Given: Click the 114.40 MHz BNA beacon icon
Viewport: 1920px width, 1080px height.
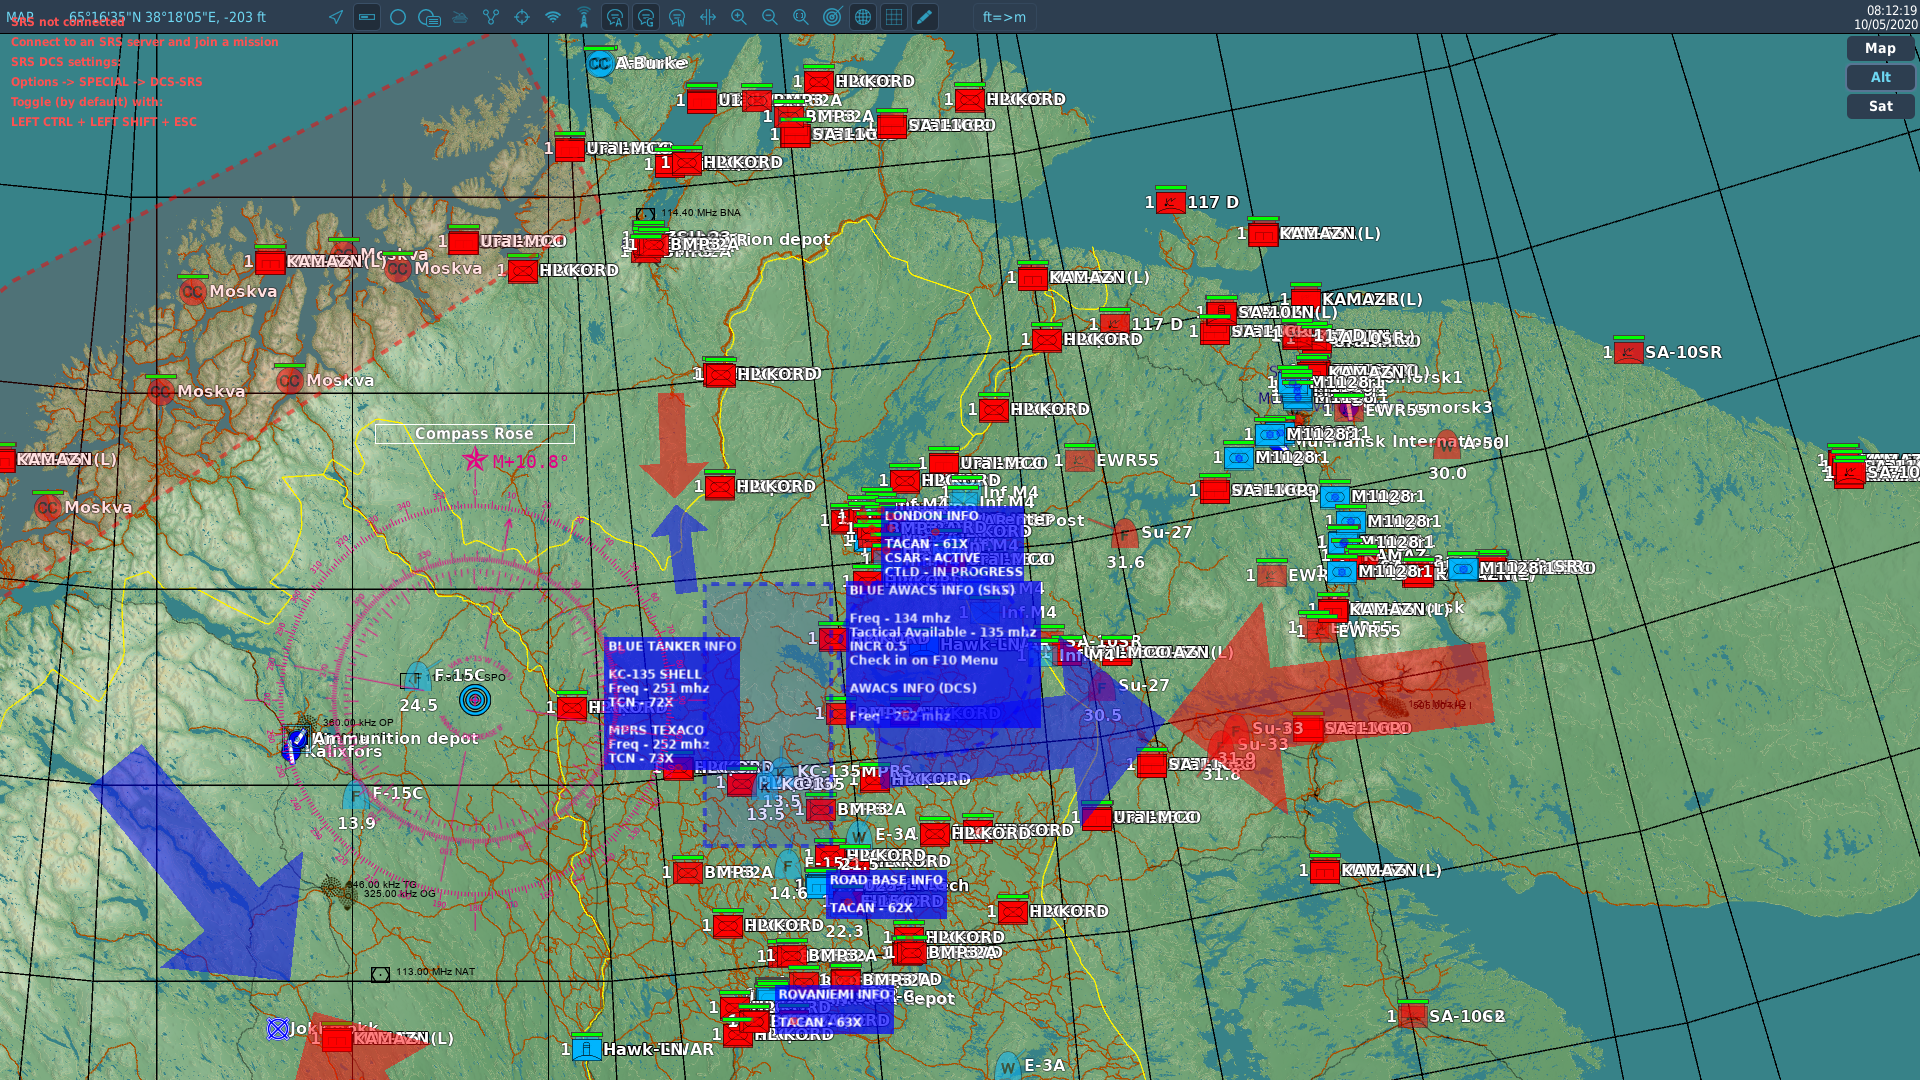Looking at the screenshot, I should tap(645, 214).
